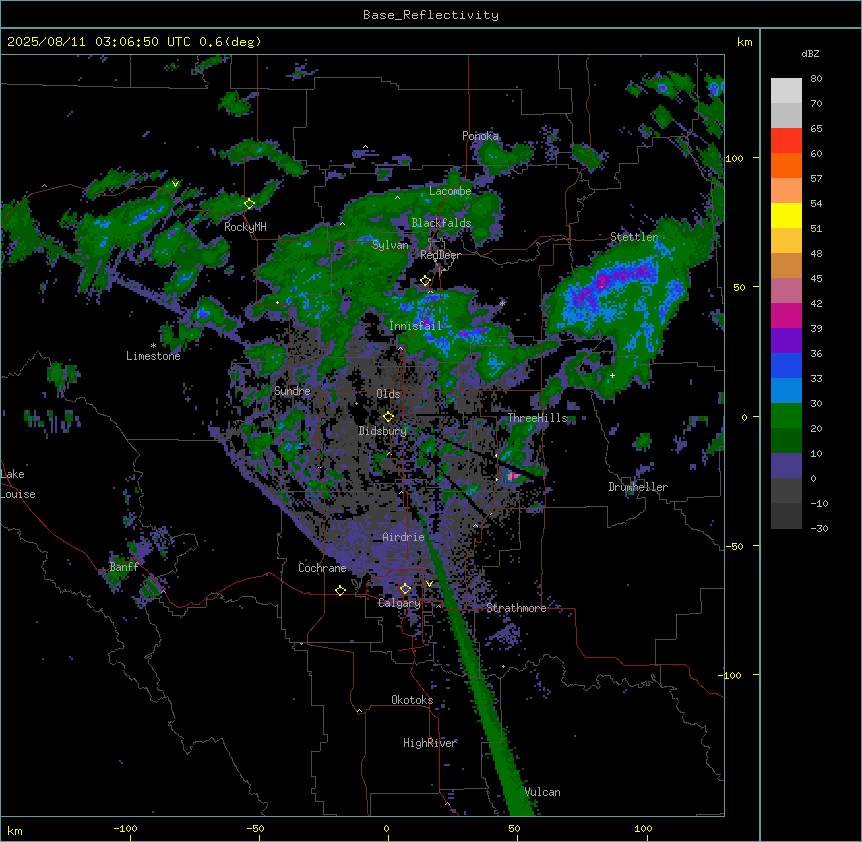862x842 pixels.
Task: Click the Sylvan label on the map
Action: click(390, 245)
